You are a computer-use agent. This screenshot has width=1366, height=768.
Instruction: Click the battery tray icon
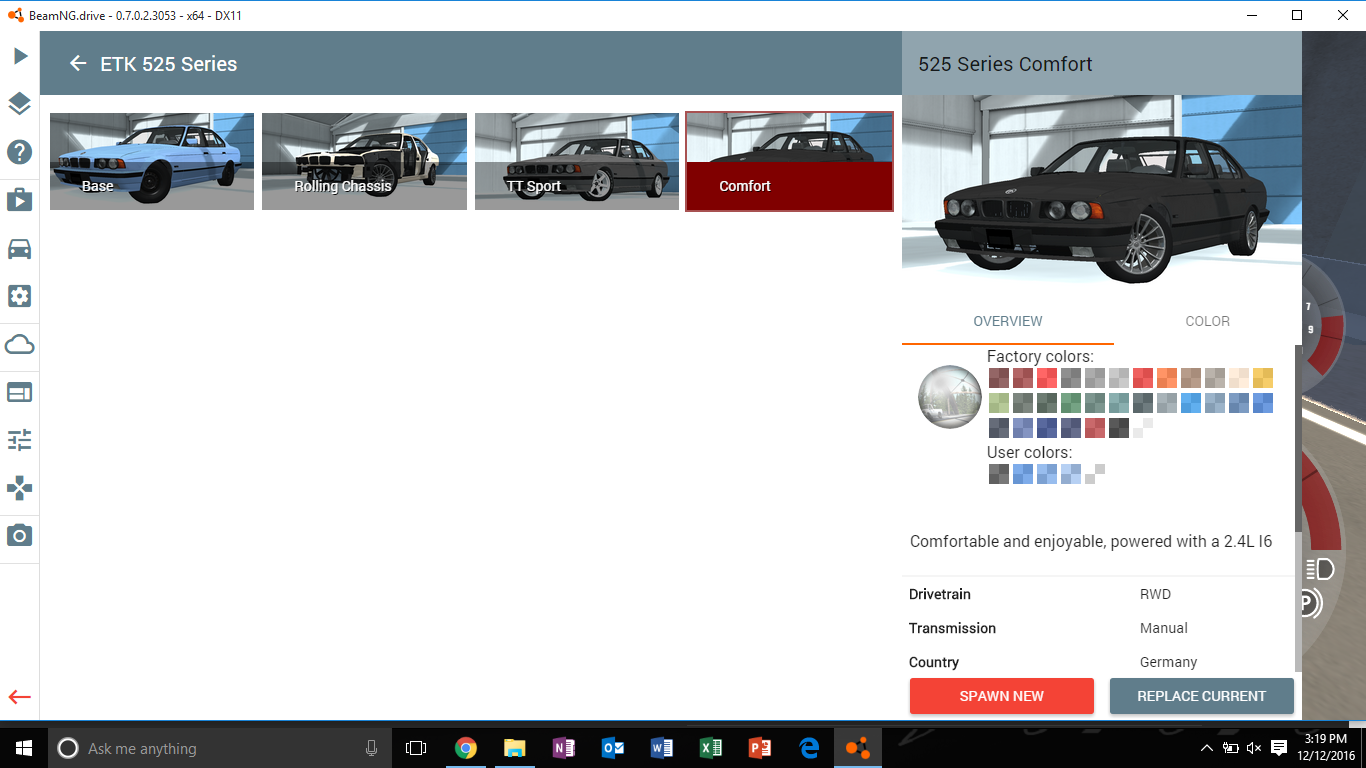[1230, 748]
